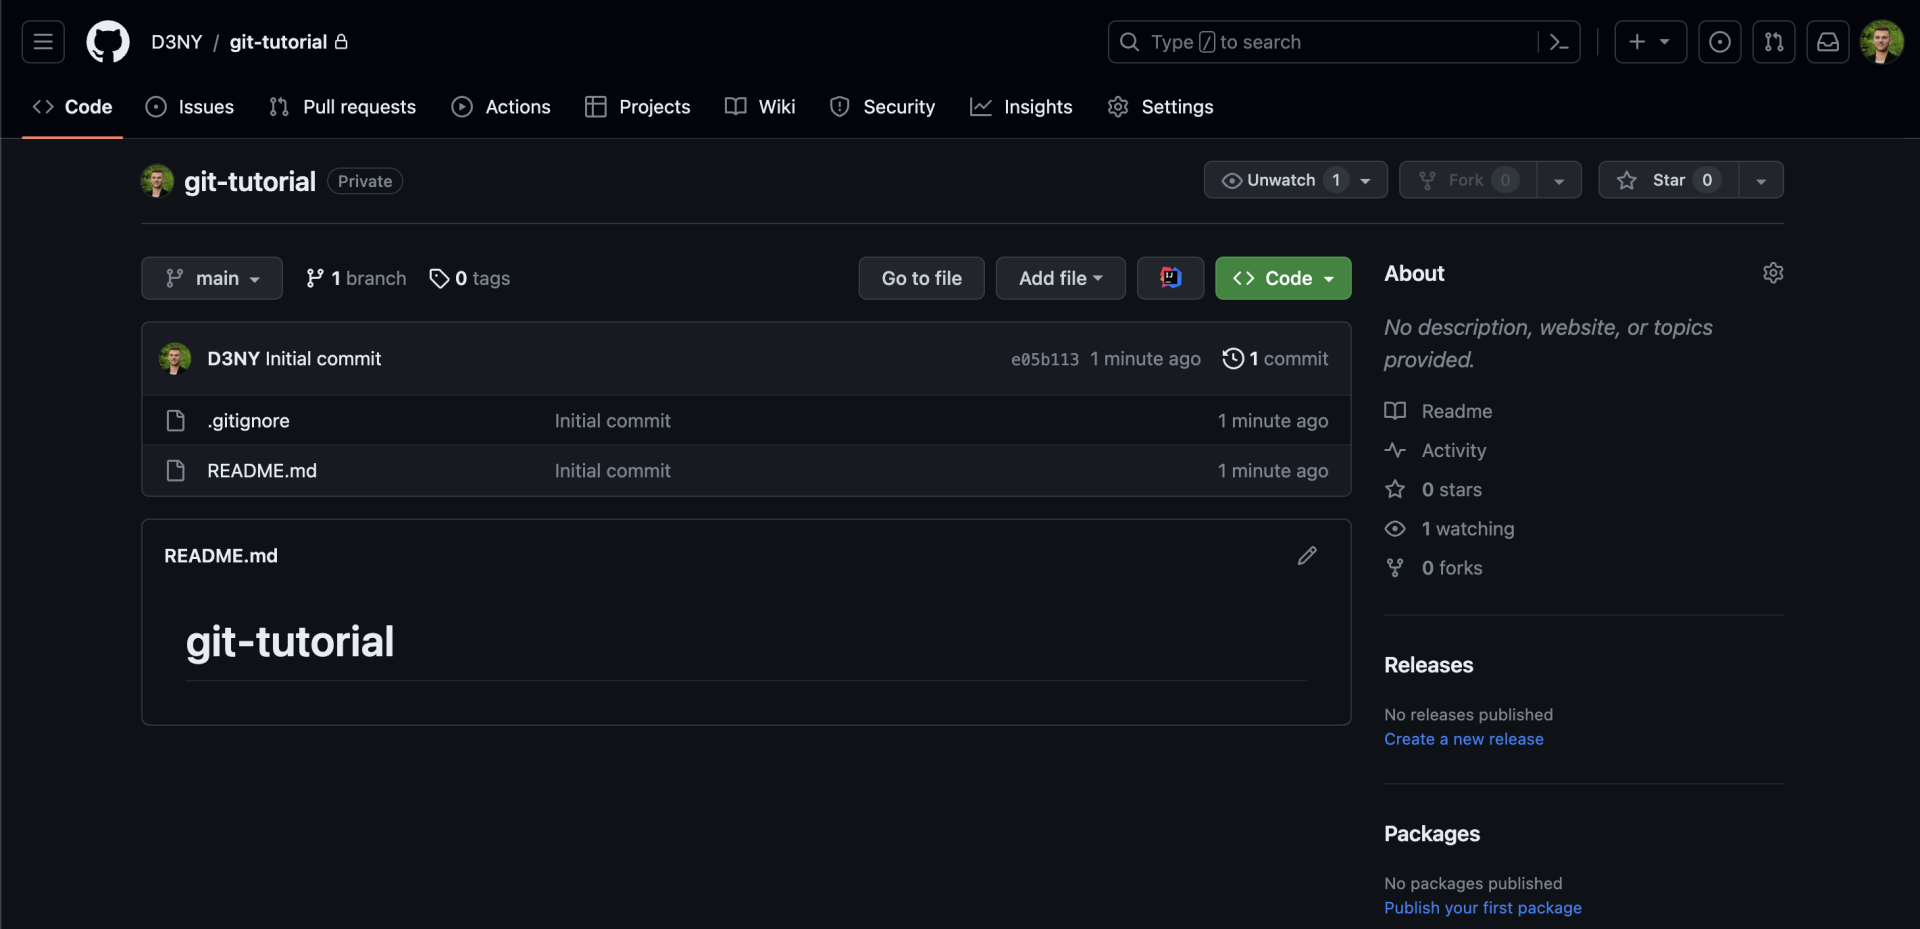Open the hamburger navigation menu
1920x929 pixels.
[x=43, y=42]
